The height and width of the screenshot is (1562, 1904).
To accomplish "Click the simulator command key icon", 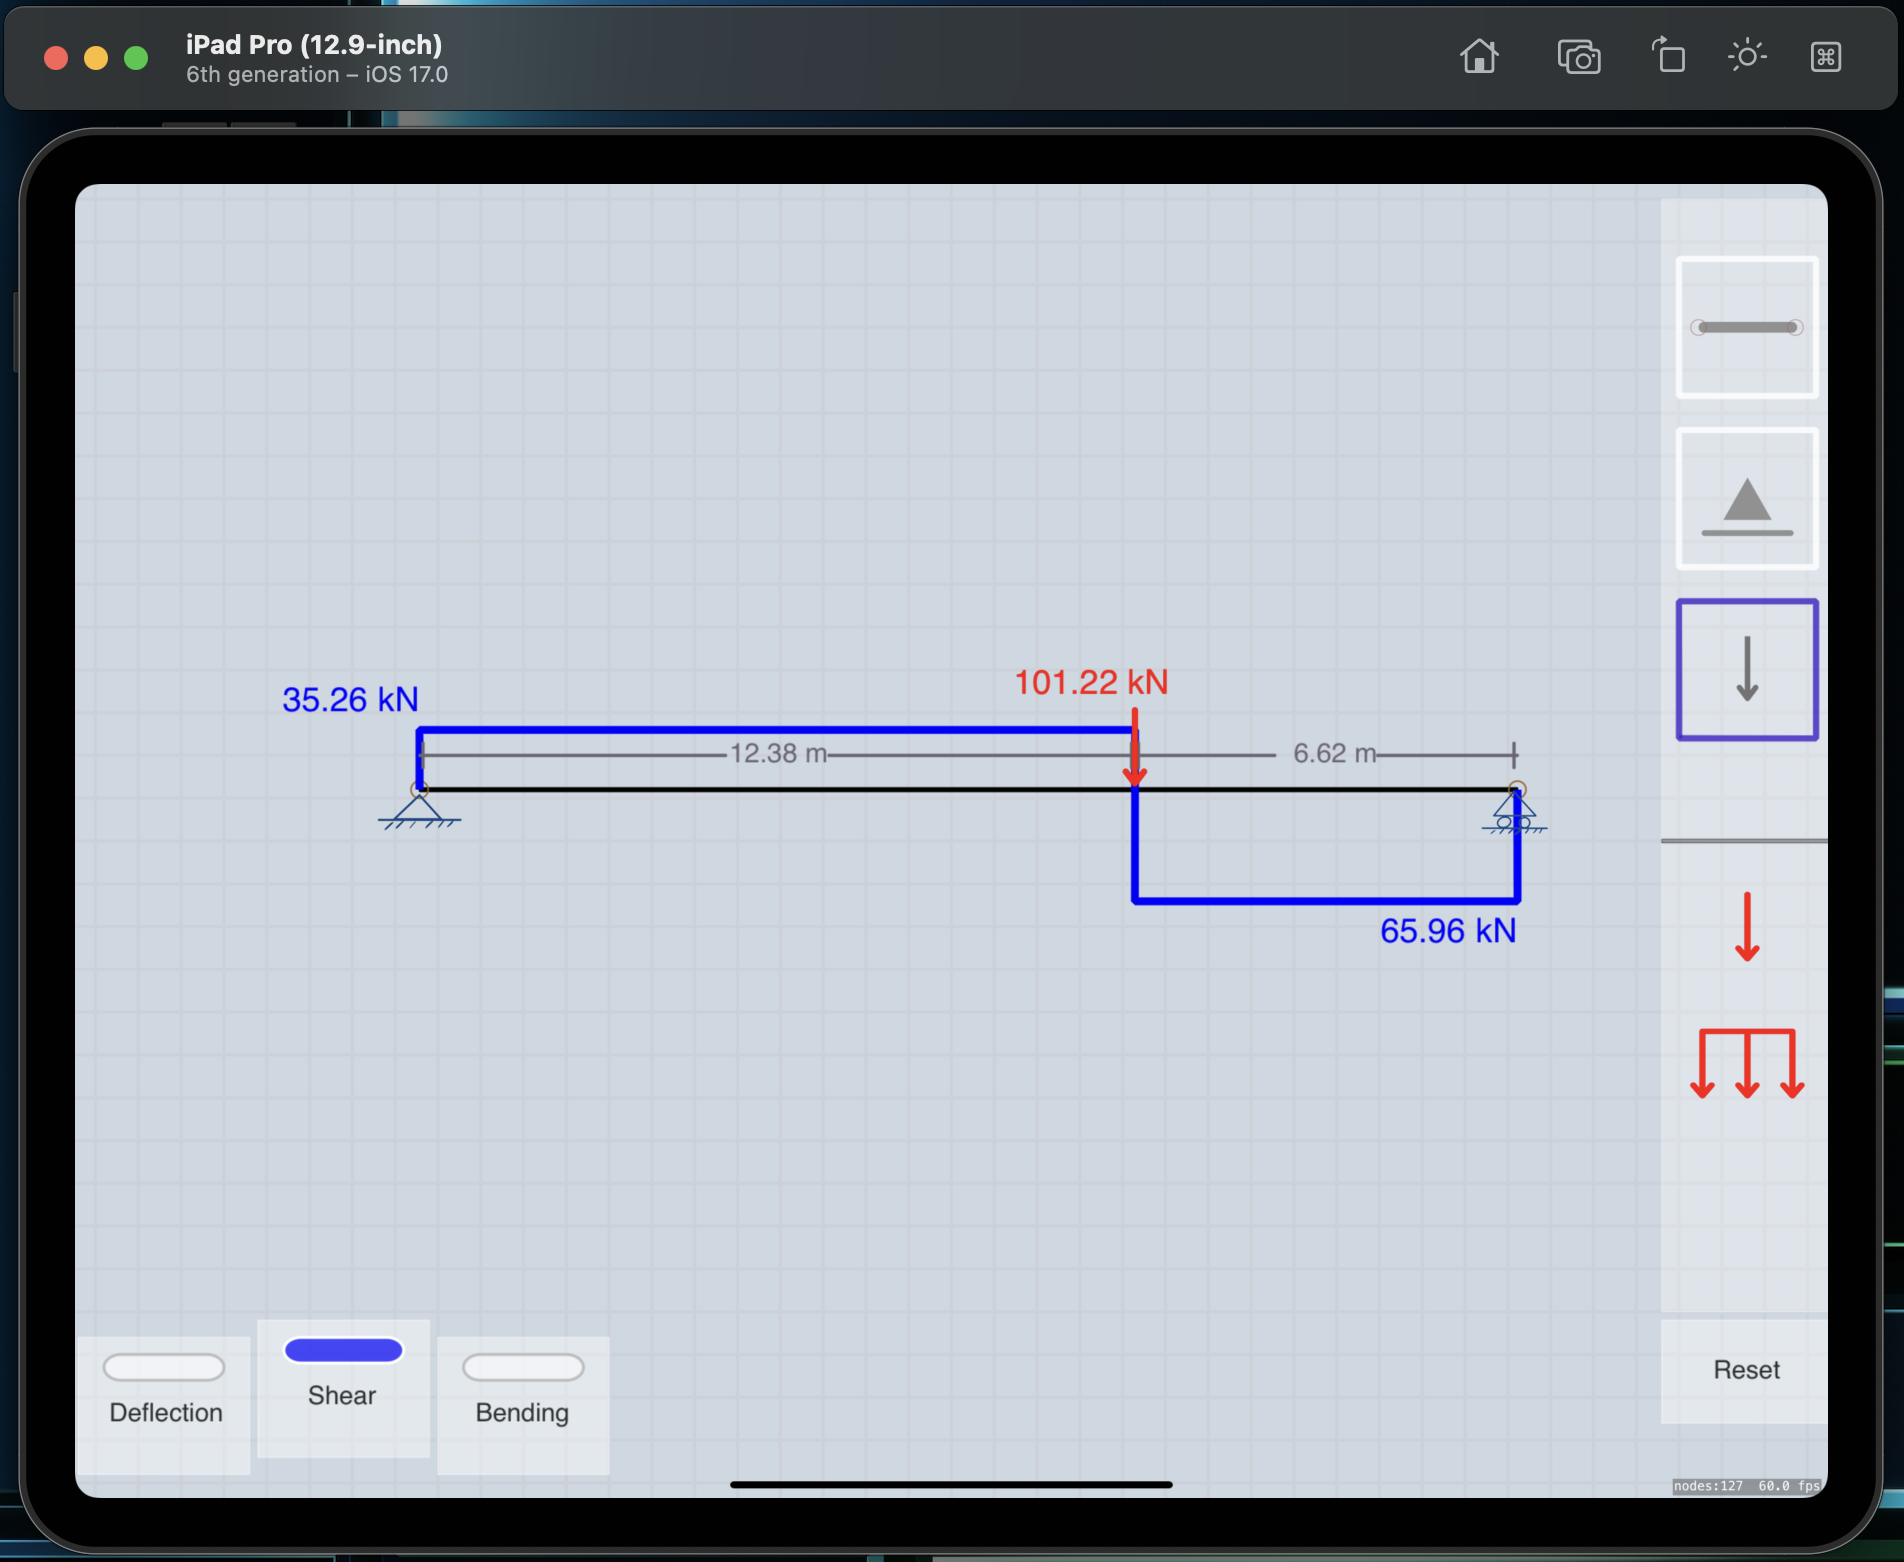I will tap(1826, 57).
